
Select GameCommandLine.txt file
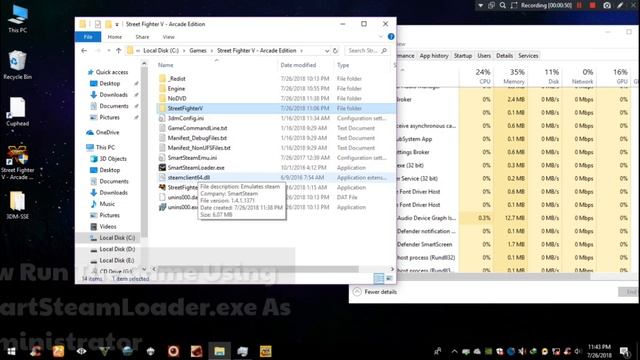[x=197, y=128]
